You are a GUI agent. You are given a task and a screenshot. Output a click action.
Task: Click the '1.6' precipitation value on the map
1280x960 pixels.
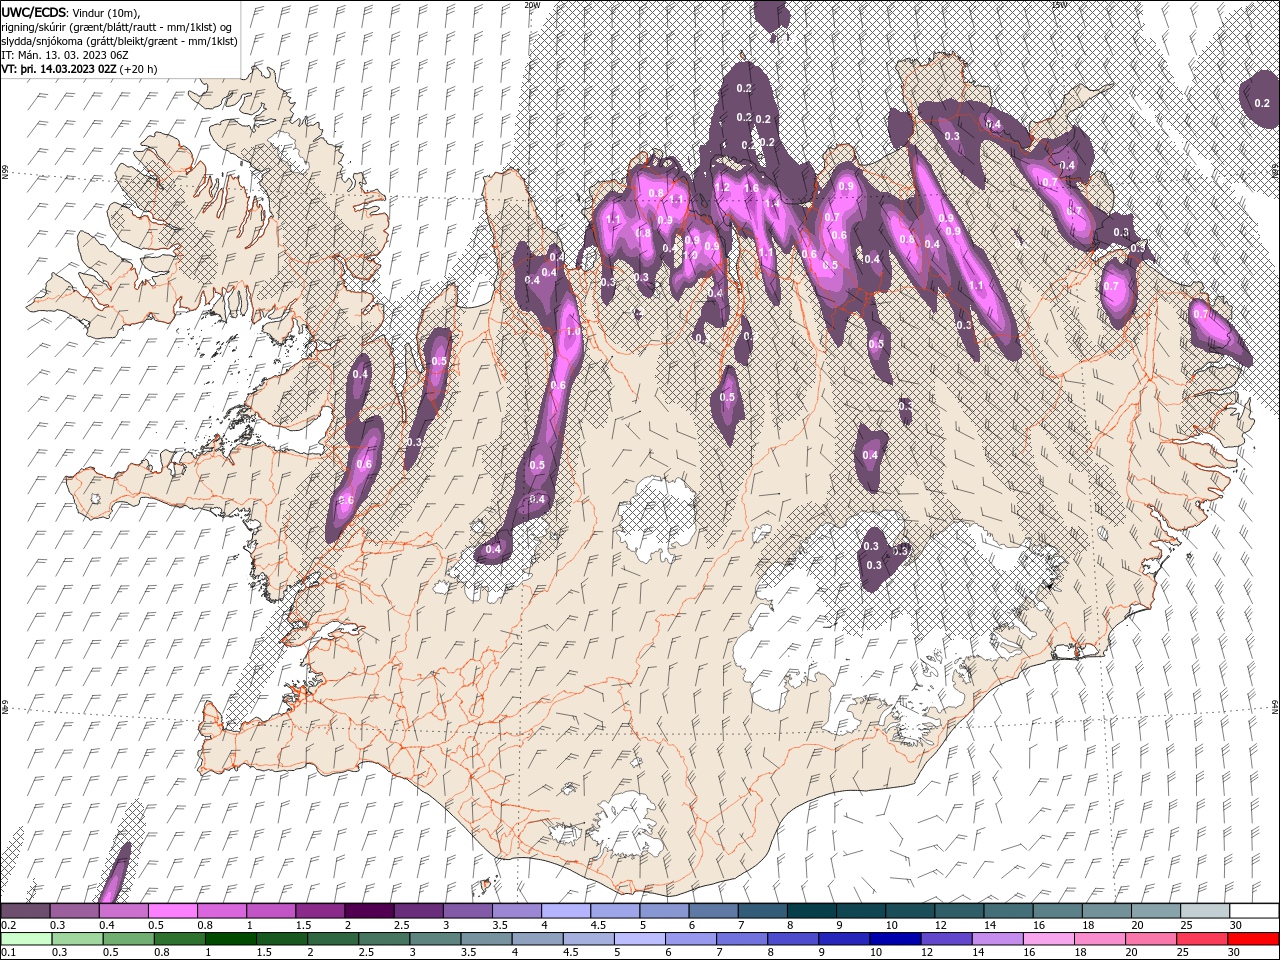pos(752,187)
